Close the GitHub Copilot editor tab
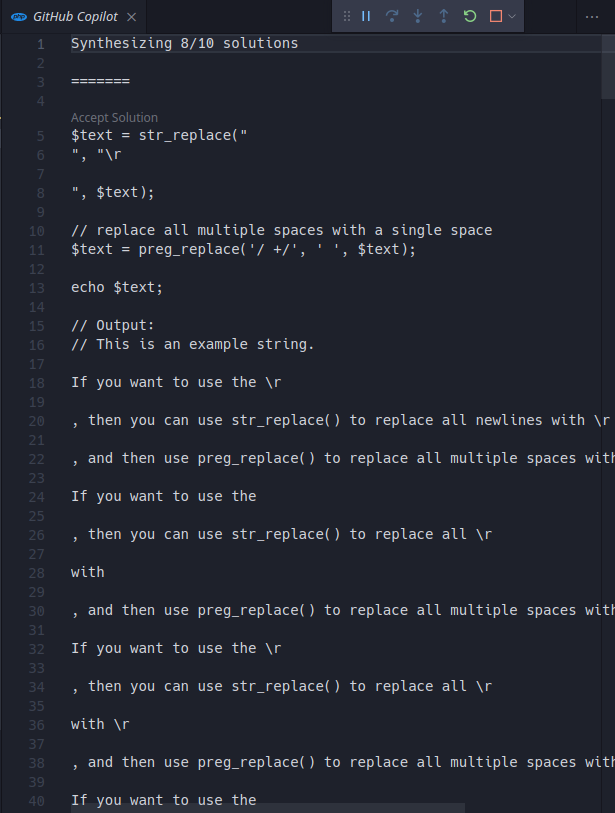This screenshot has height=813, width=615. point(131,16)
